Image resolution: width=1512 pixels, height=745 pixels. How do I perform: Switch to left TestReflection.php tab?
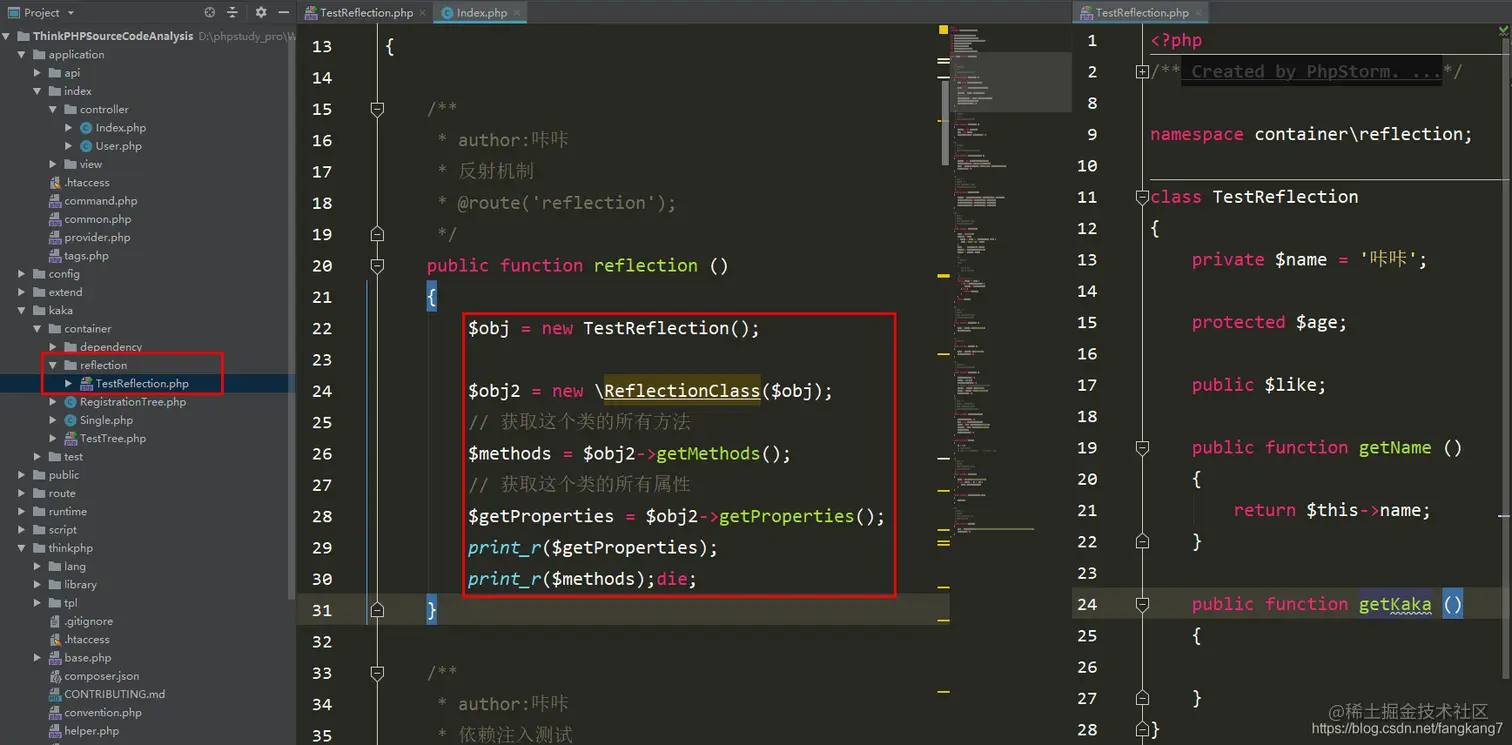point(366,13)
